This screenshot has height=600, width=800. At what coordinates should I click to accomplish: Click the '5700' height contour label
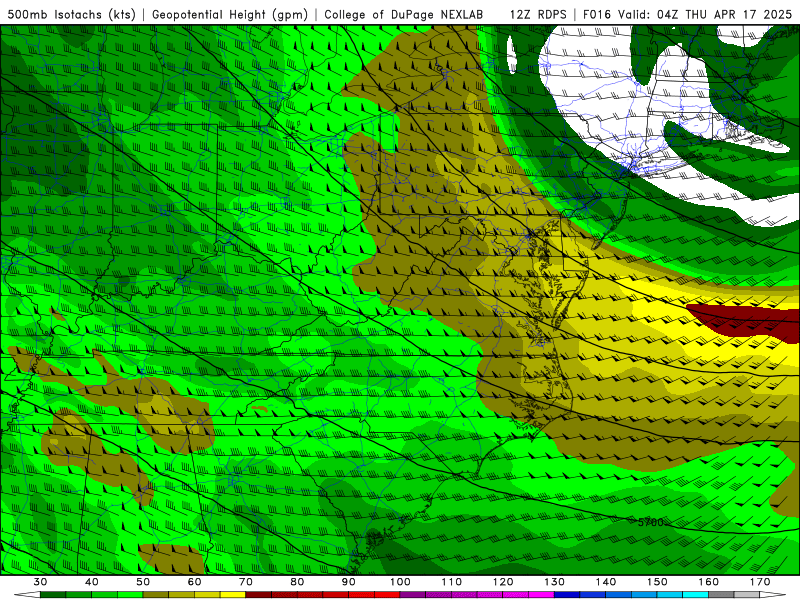click(651, 522)
